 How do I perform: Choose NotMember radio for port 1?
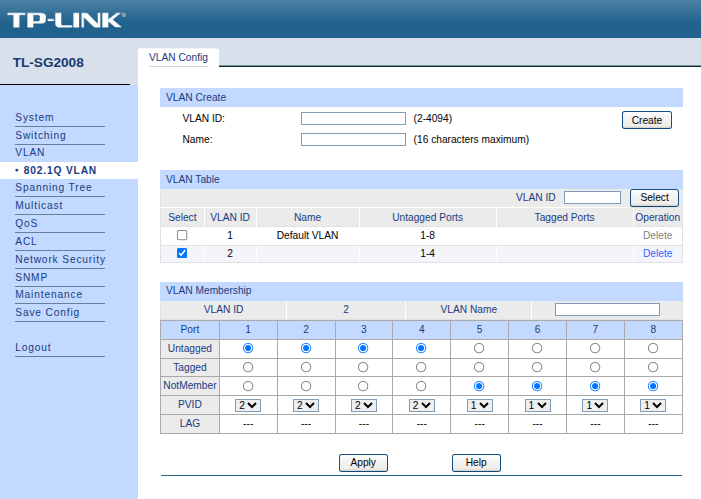click(x=248, y=386)
